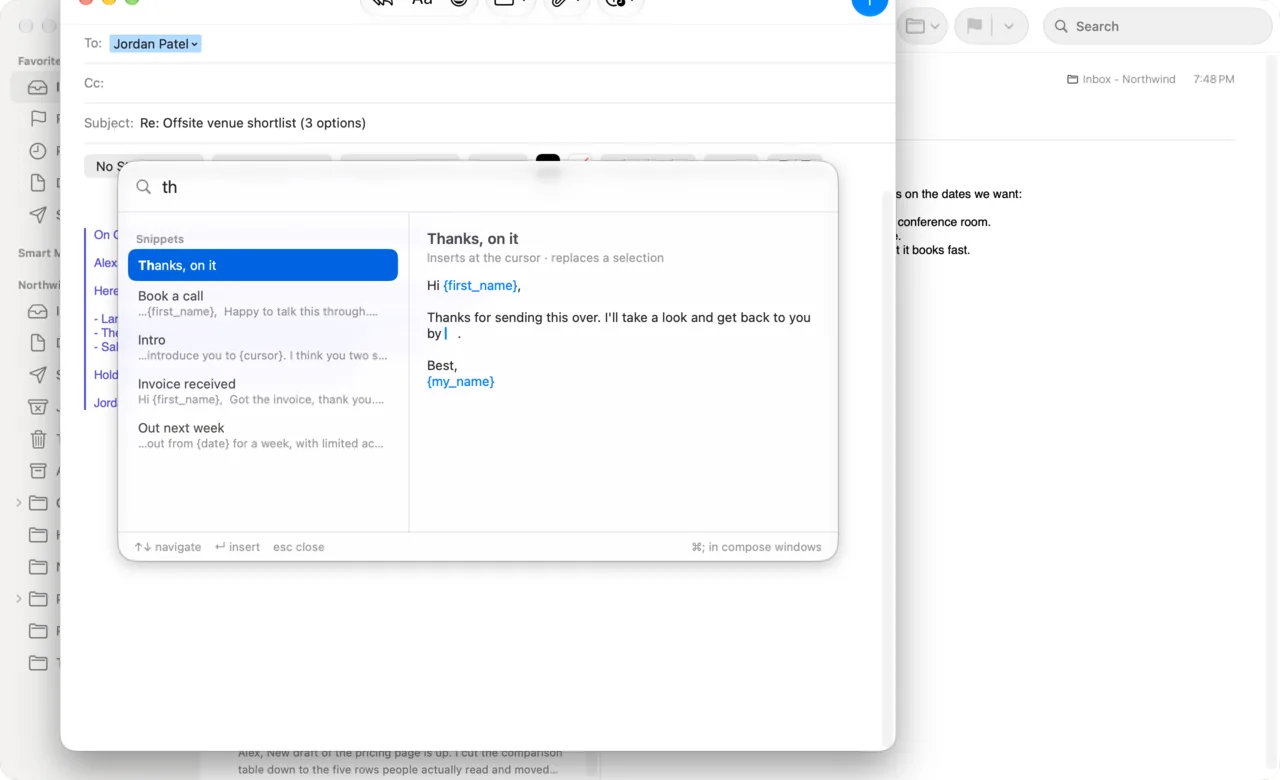This screenshot has width=1280, height=780.
Task: Open the dropdown arrow next to the Flag button
Action: [x=1009, y=27]
